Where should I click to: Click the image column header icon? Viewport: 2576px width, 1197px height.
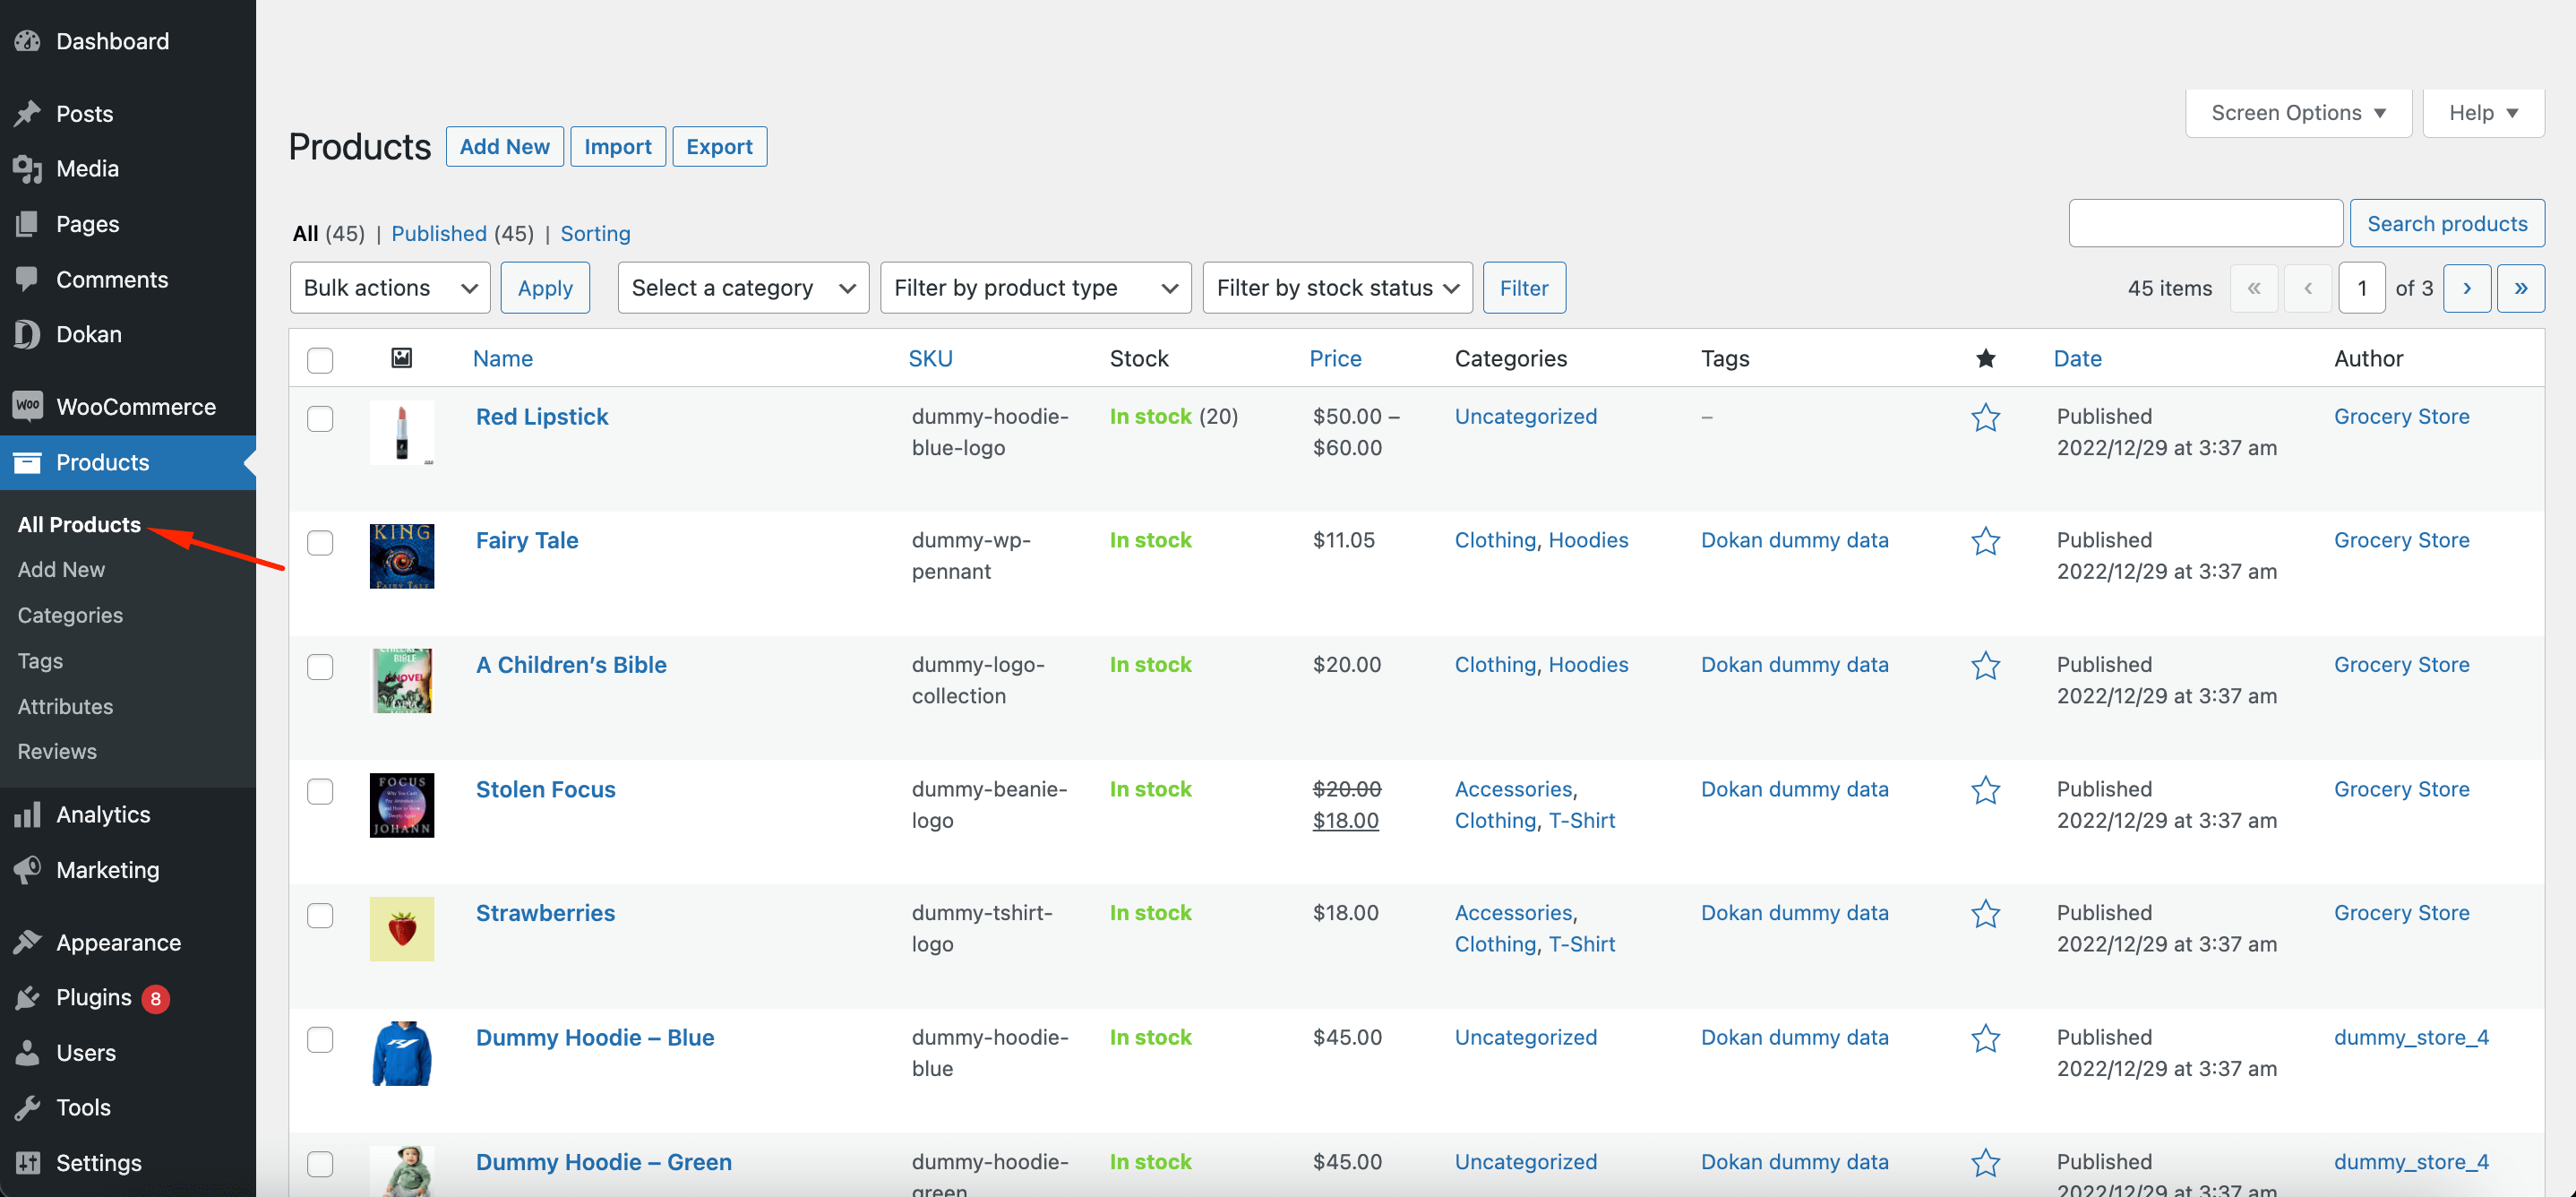401,358
